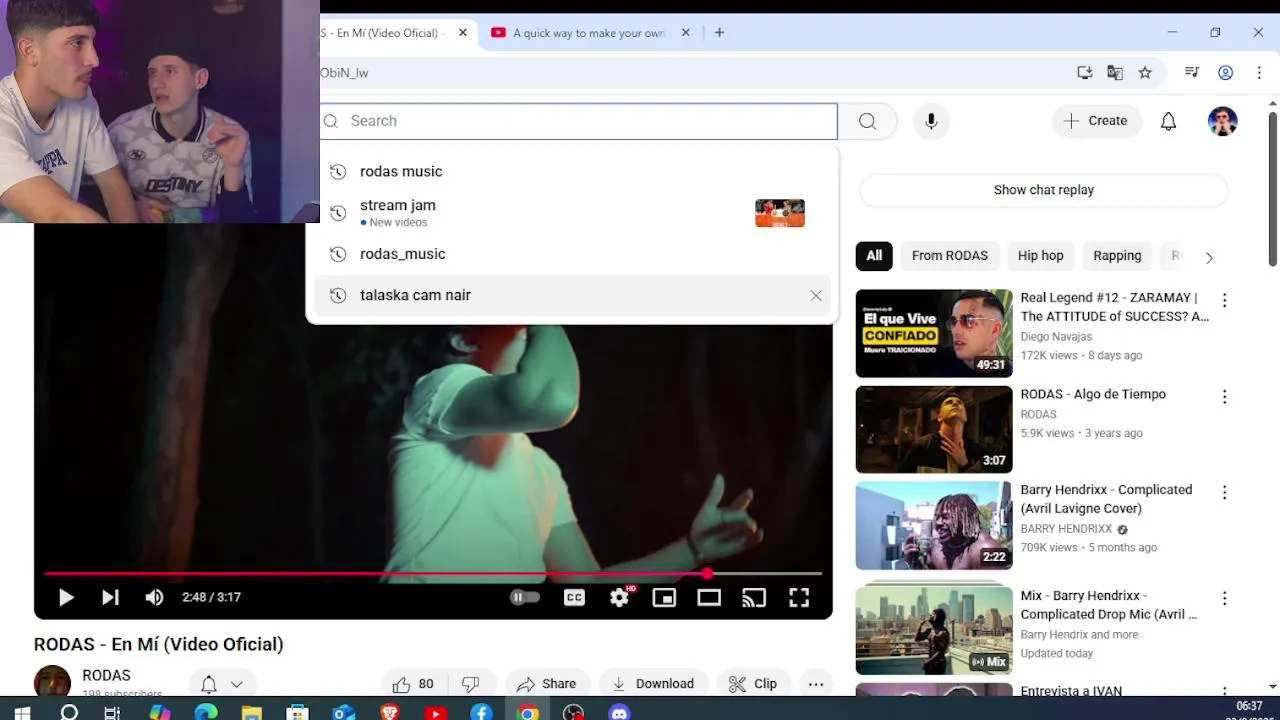Viewport: 1280px width, 720px height.
Task: Toggle closed captions CC
Action: click(x=574, y=597)
